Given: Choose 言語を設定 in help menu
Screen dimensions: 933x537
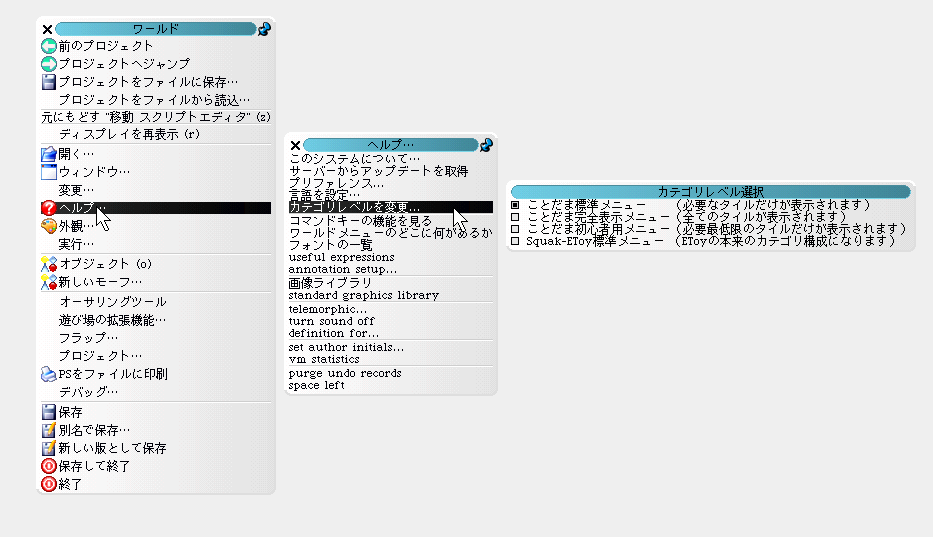Looking at the screenshot, I should point(323,194).
